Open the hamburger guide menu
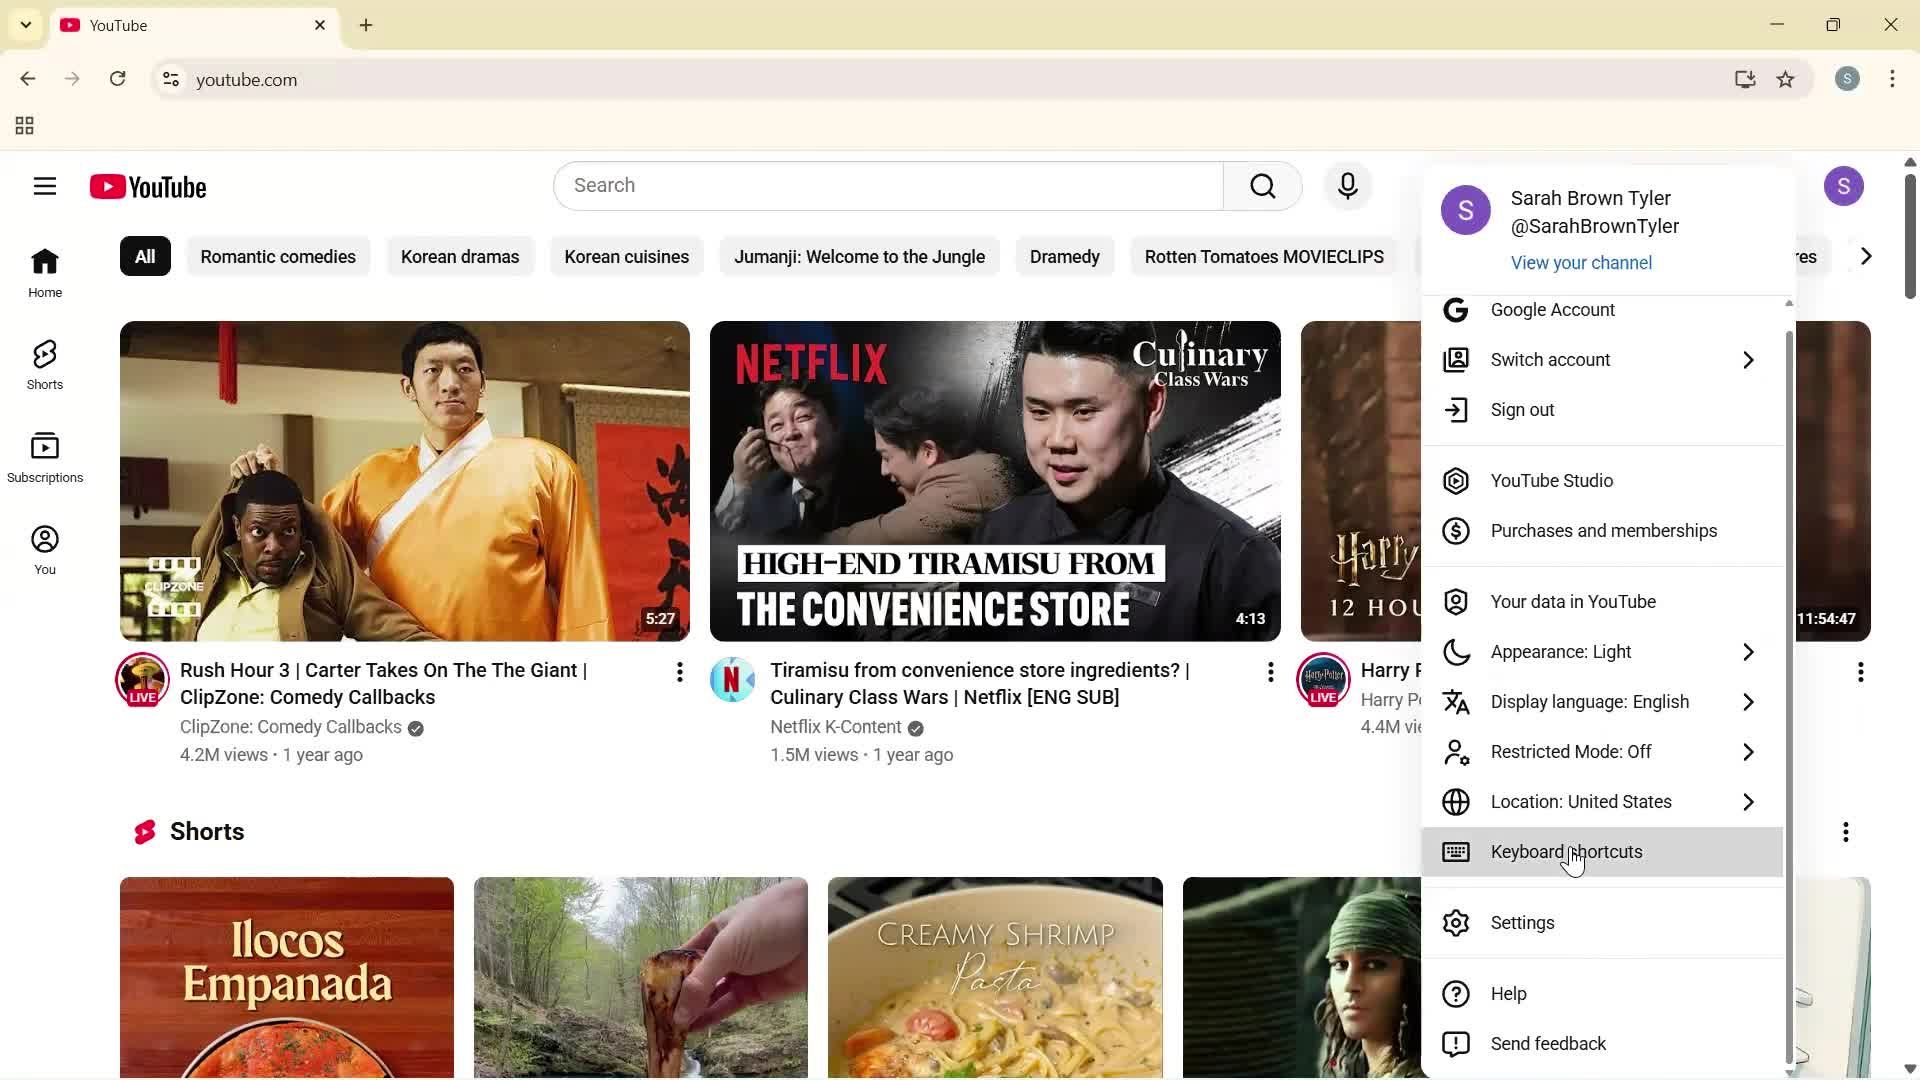Image resolution: width=1920 pixels, height=1080 pixels. pyautogui.click(x=44, y=186)
